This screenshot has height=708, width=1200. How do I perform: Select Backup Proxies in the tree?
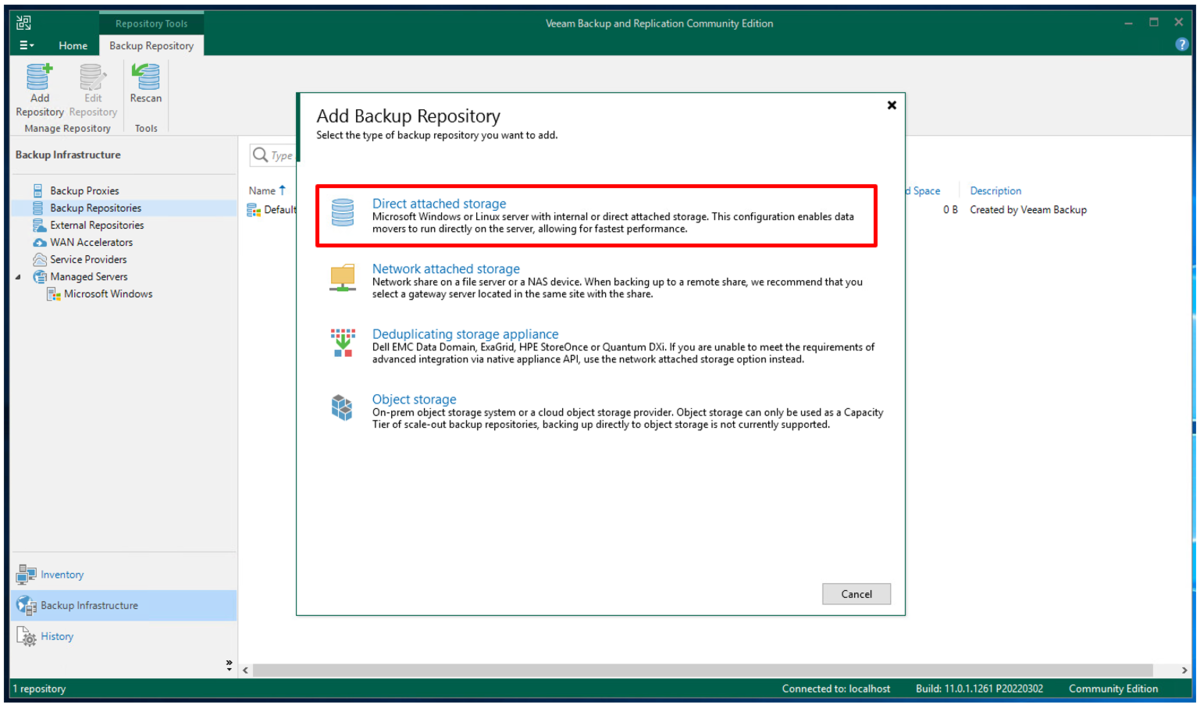[84, 190]
